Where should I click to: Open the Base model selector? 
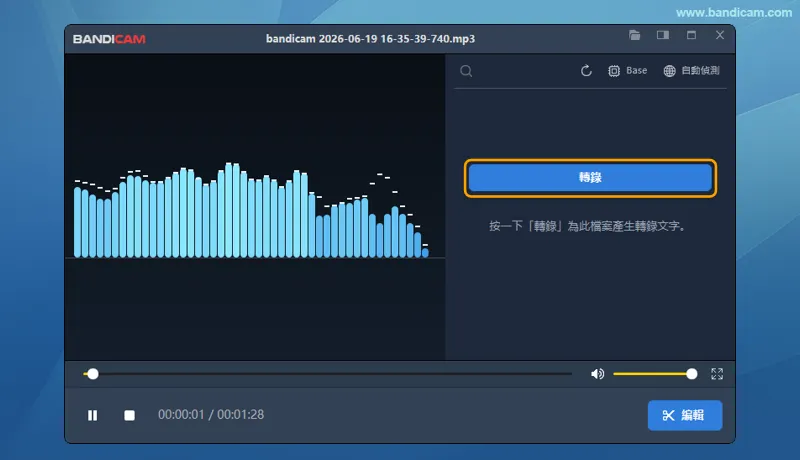click(628, 71)
